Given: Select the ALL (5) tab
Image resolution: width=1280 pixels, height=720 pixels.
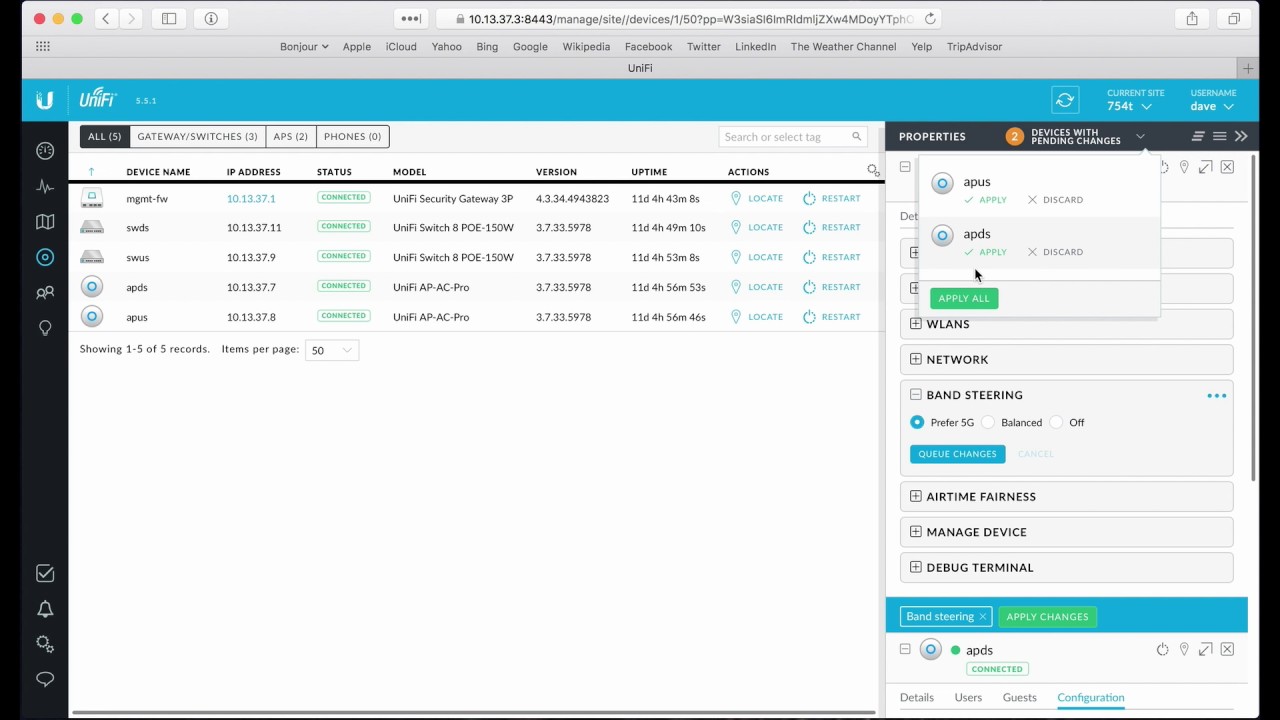Looking at the screenshot, I should click(105, 136).
